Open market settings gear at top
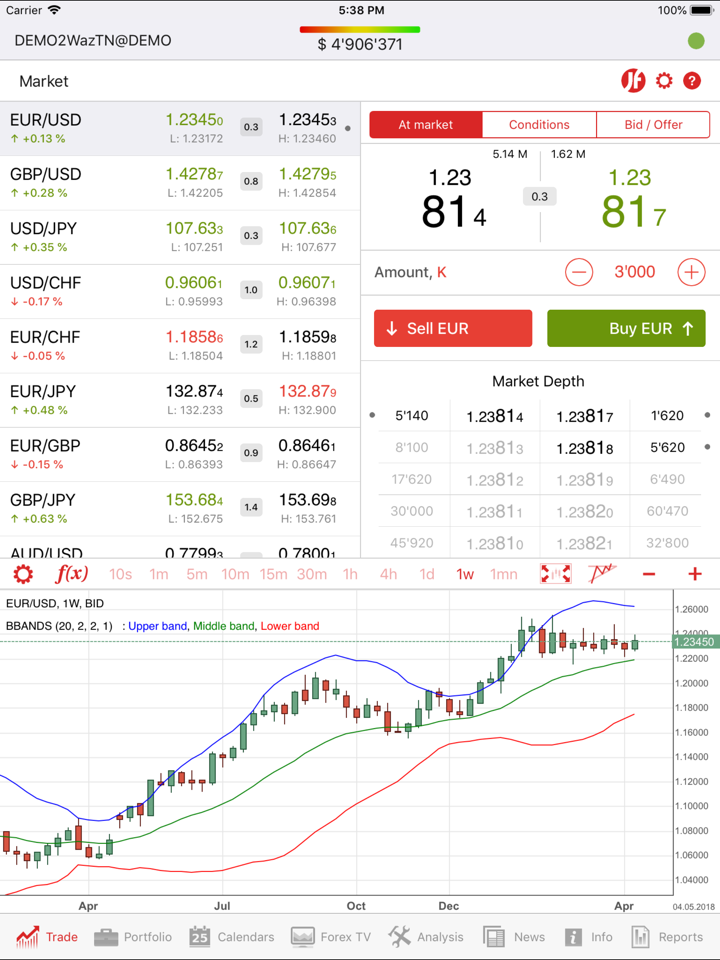Screen dimensions: 720x960 click(664, 81)
